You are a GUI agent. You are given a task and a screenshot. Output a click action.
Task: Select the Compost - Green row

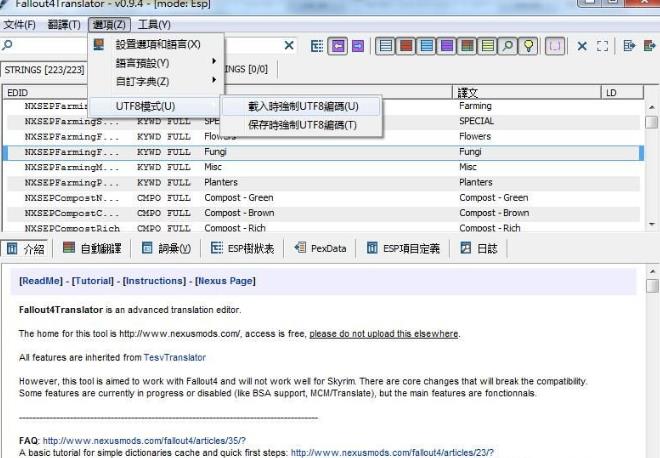coord(323,198)
